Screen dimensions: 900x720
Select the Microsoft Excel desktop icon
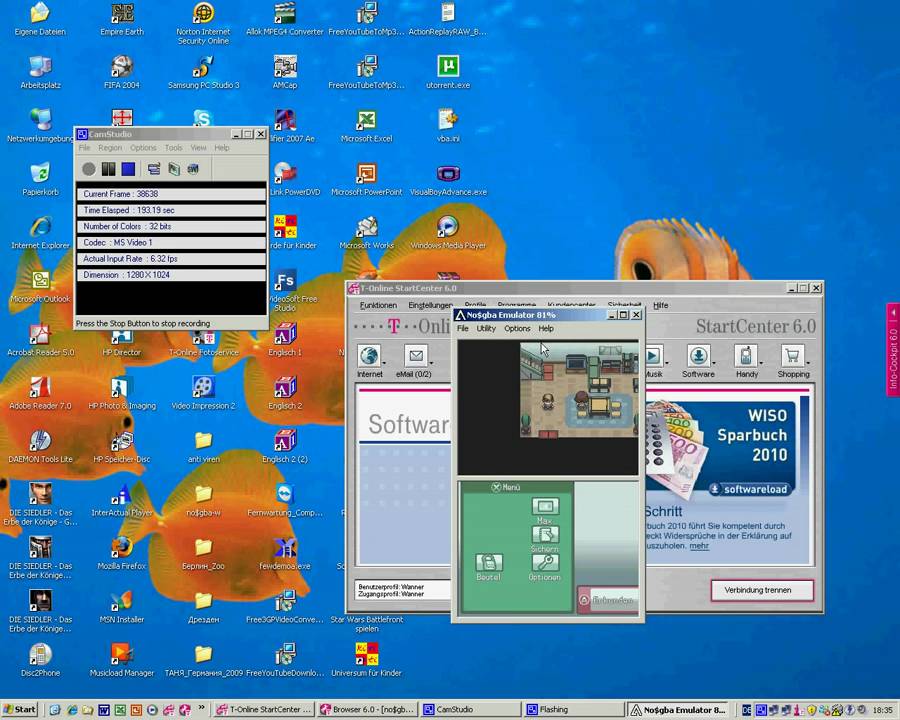click(366, 125)
